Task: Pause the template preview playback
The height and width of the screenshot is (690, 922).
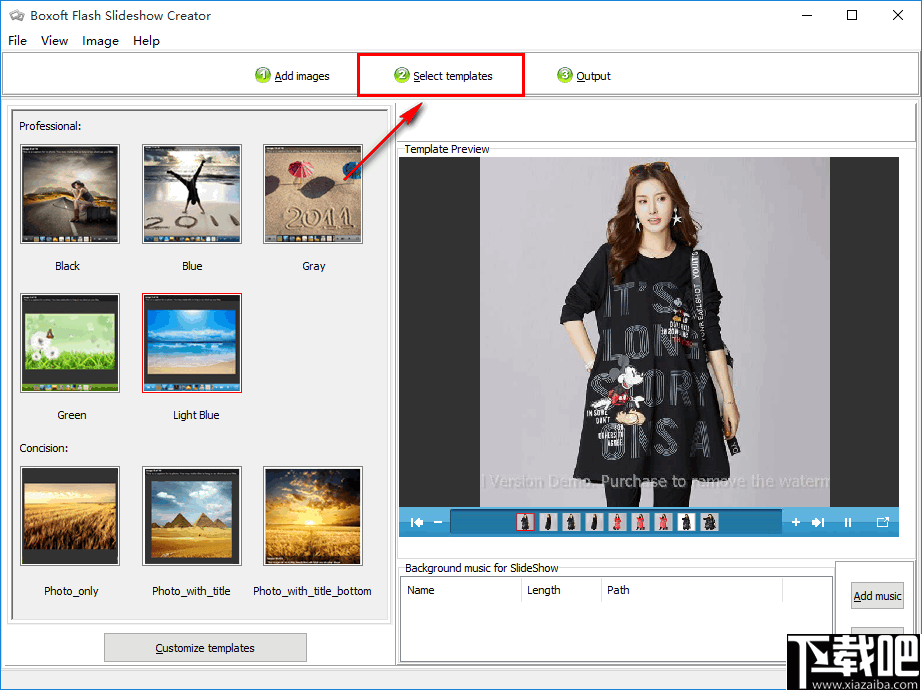Action: click(x=848, y=522)
